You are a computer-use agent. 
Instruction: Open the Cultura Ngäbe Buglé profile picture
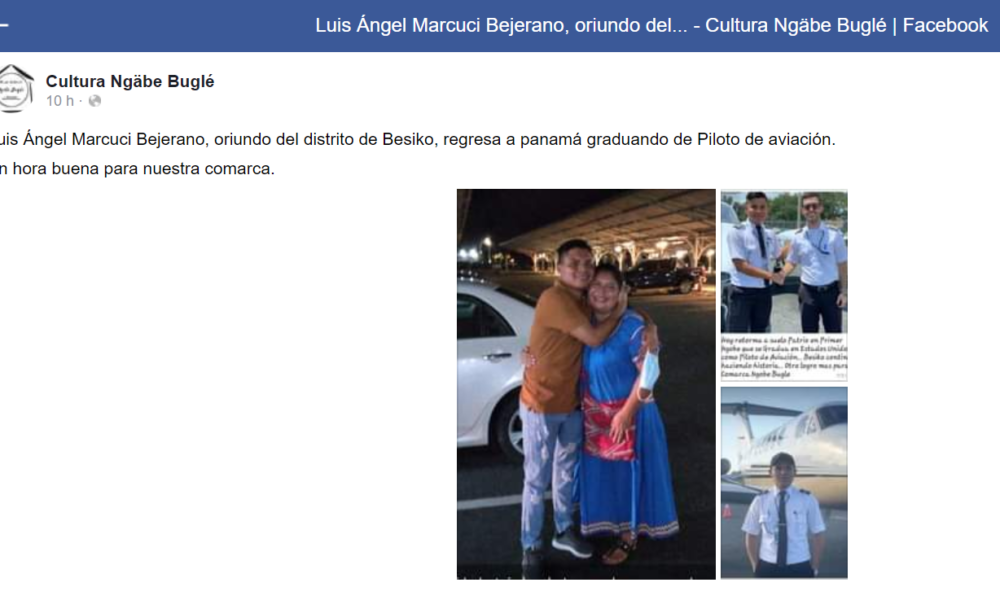pos(15,89)
